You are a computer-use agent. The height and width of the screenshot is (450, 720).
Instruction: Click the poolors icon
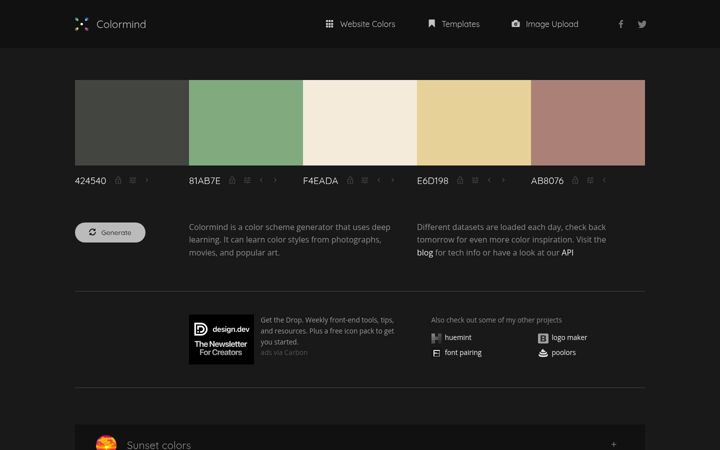[x=543, y=353]
